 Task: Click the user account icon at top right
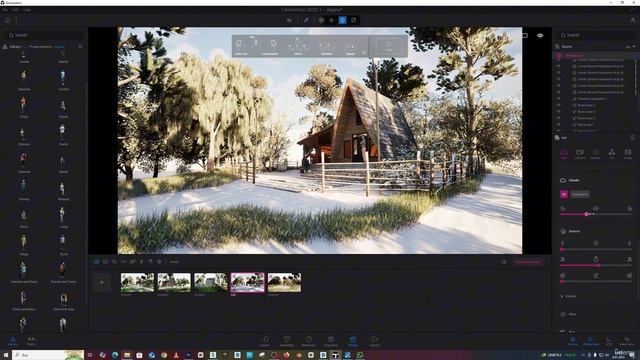633,20
